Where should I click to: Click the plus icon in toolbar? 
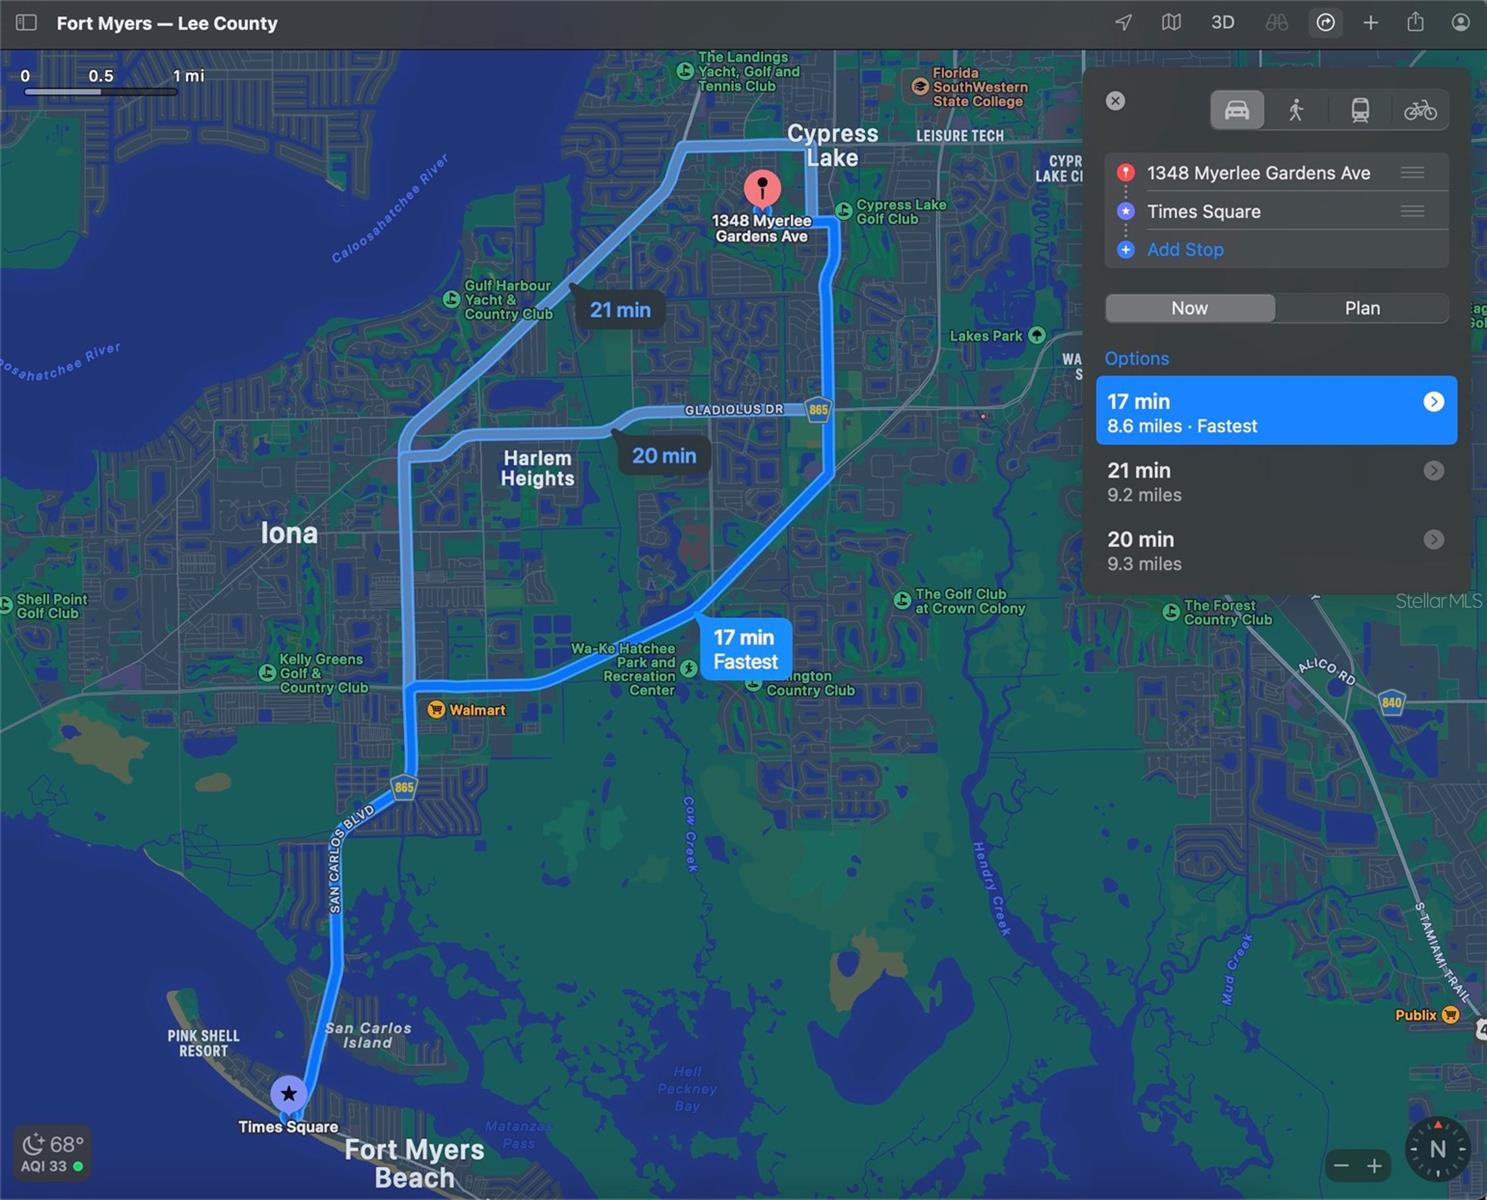click(x=1371, y=22)
